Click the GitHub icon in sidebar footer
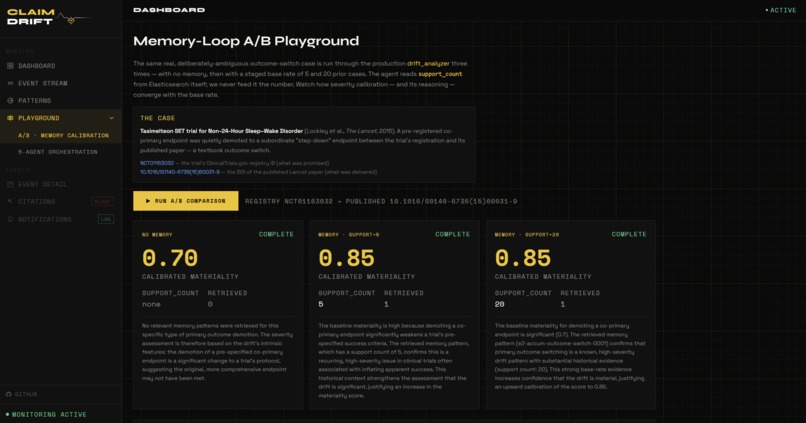Viewport: 806px width, 423px height. point(8,394)
